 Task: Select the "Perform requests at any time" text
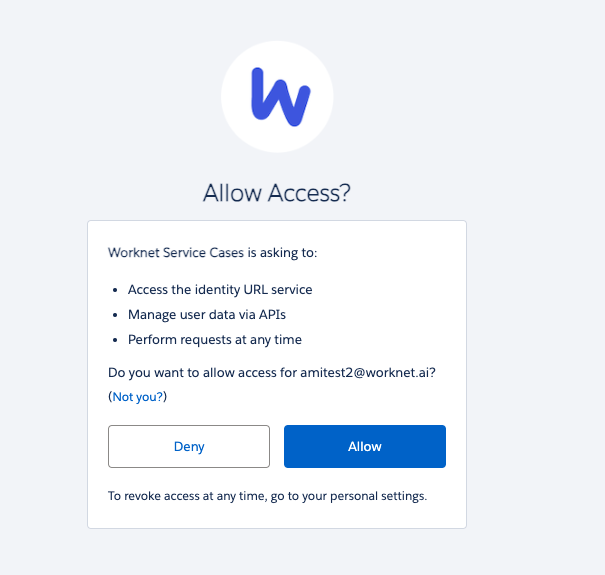pyautogui.click(x=215, y=340)
